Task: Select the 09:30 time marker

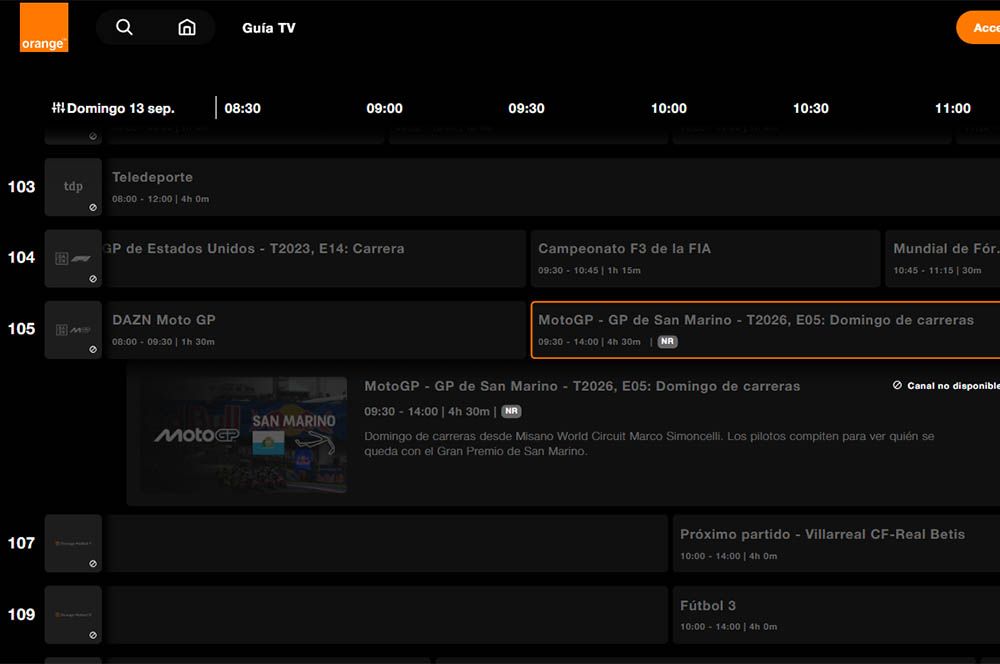Action: (526, 108)
